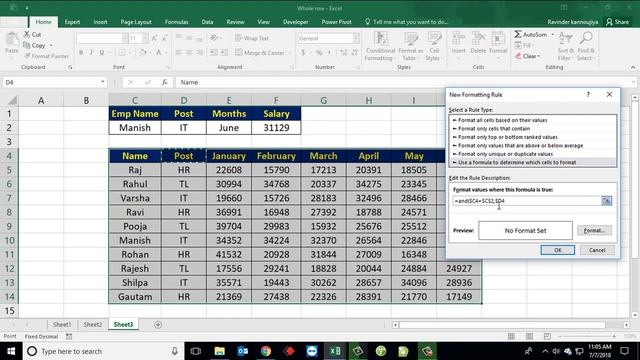Select 'Use a formula to determine' rule type
Image resolution: width=640 pixels, height=360 pixels.
point(533,162)
